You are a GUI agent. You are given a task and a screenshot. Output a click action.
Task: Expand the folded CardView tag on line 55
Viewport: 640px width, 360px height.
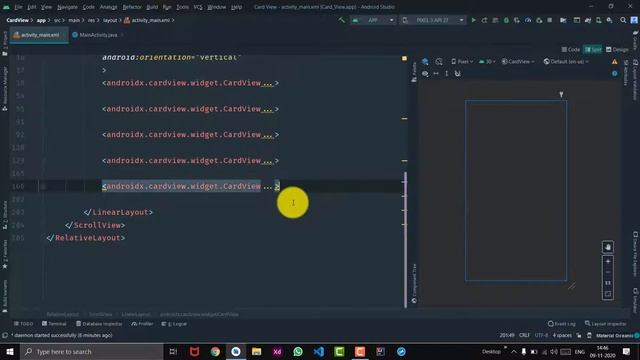(267, 109)
